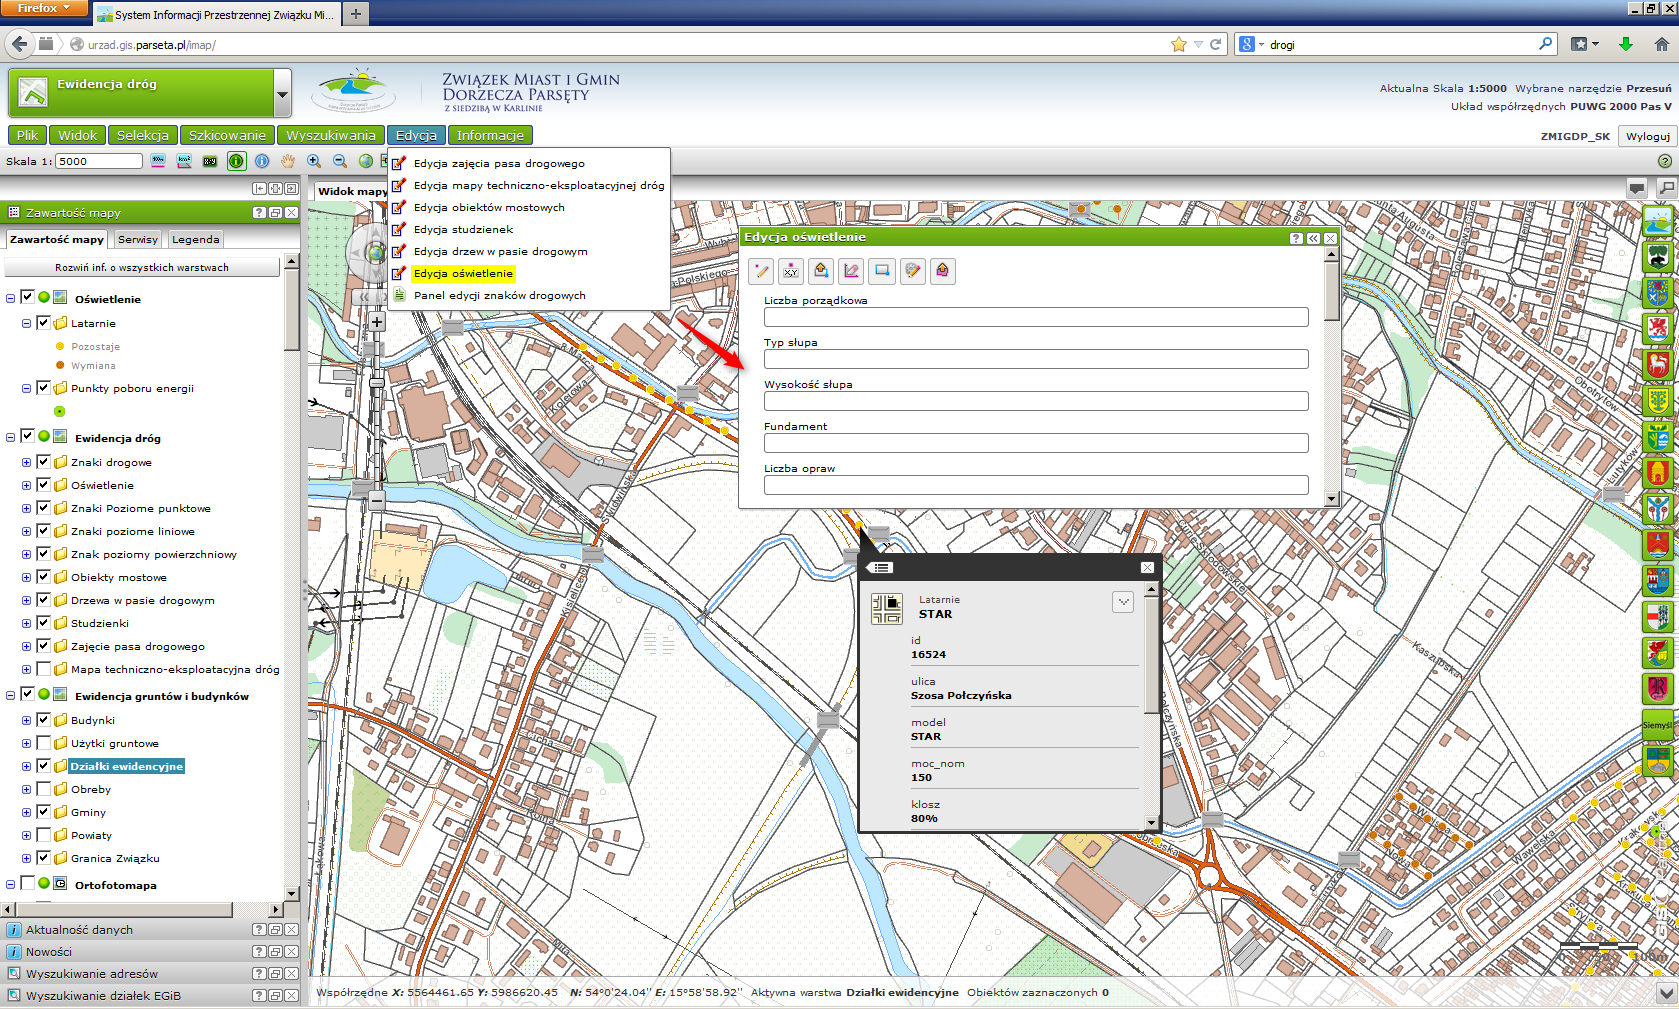Open the Selekcja menu

point(142,135)
